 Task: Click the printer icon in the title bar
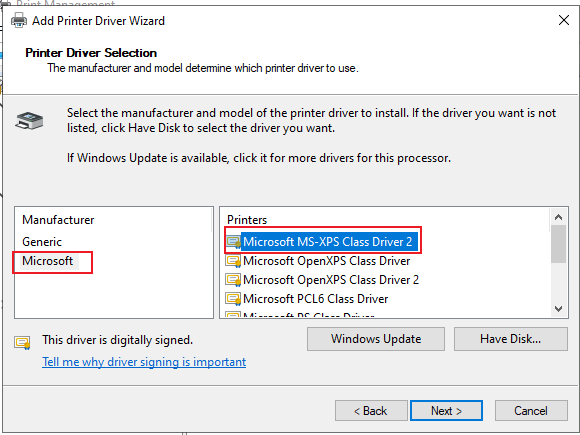coord(19,20)
